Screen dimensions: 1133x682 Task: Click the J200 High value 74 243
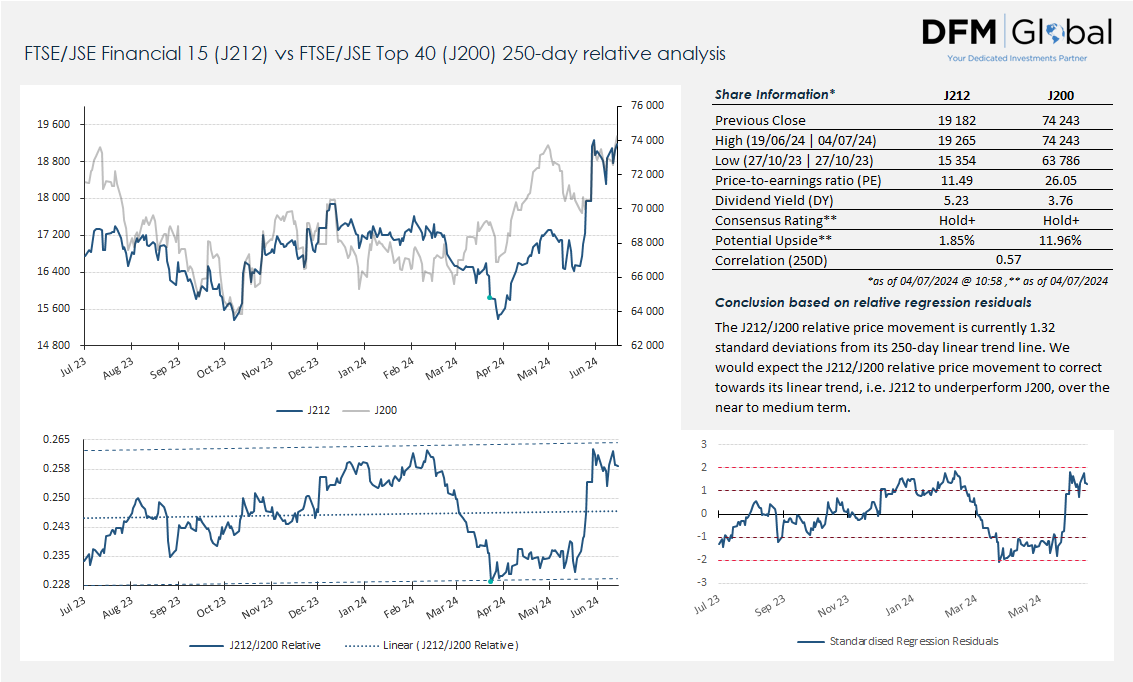pyautogui.click(x=1061, y=140)
